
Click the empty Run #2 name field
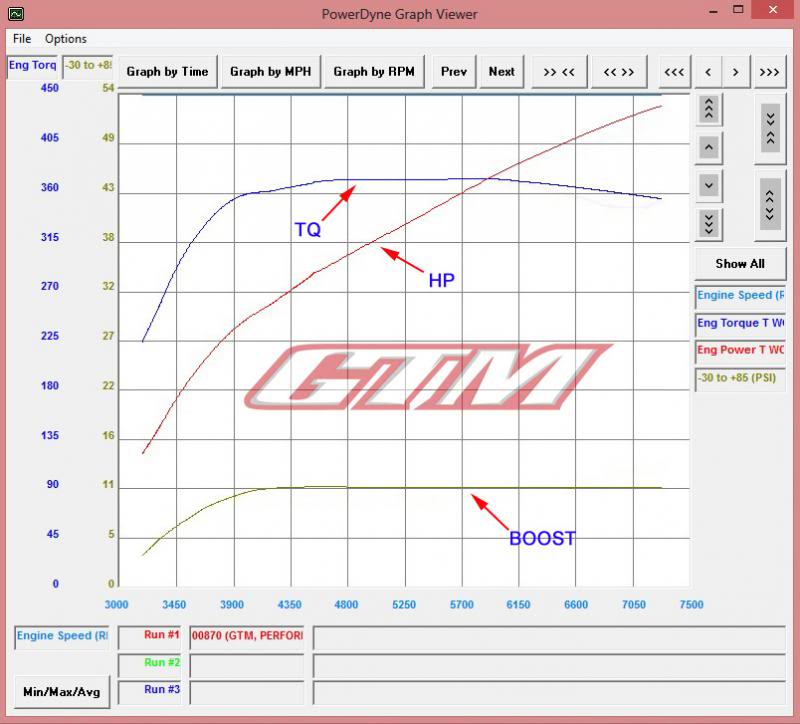point(247,665)
